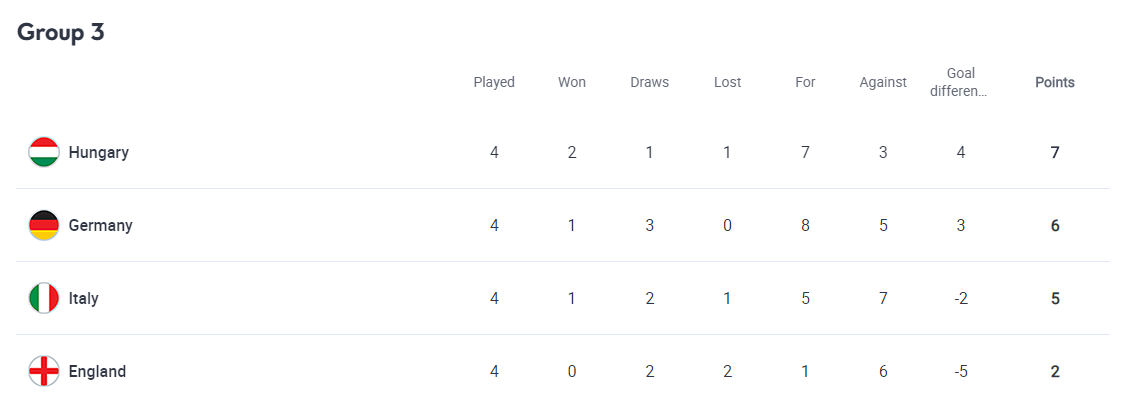Click the England flag icon

pyautogui.click(x=44, y=371)
